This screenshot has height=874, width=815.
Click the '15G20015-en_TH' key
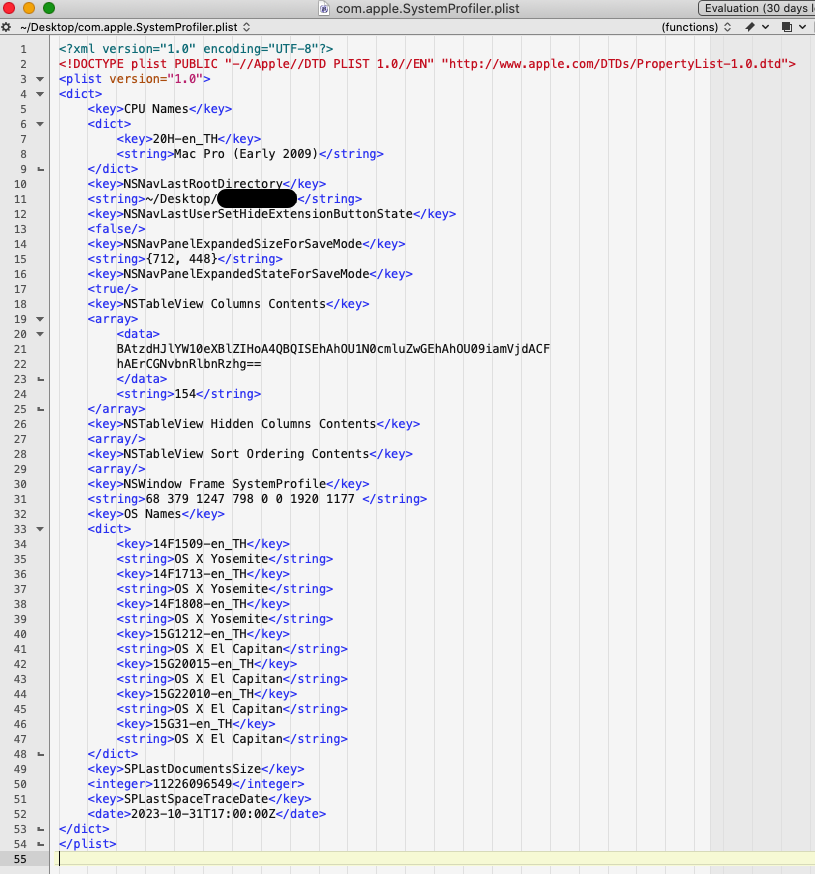coord(203,664)
